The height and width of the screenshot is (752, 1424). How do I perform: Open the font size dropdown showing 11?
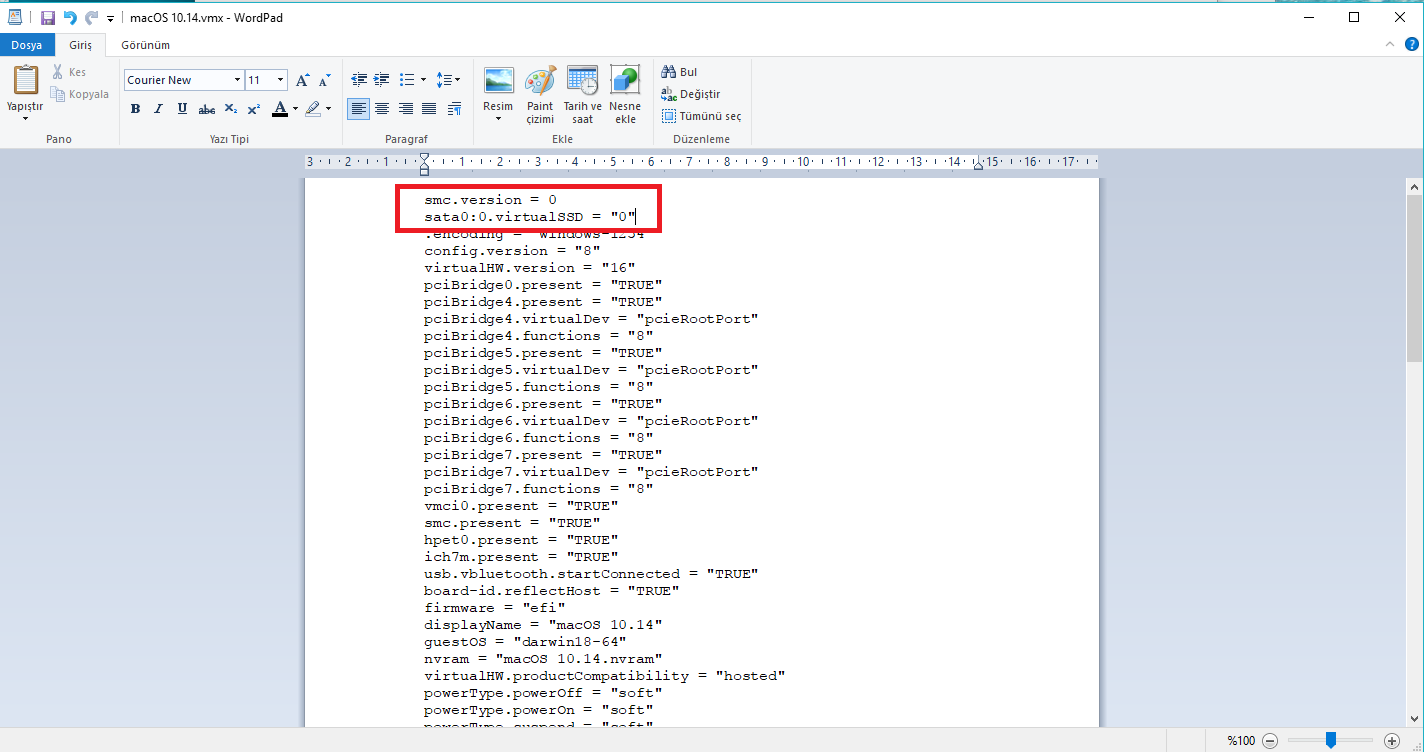pyautogui.click(x=280, y=80)
